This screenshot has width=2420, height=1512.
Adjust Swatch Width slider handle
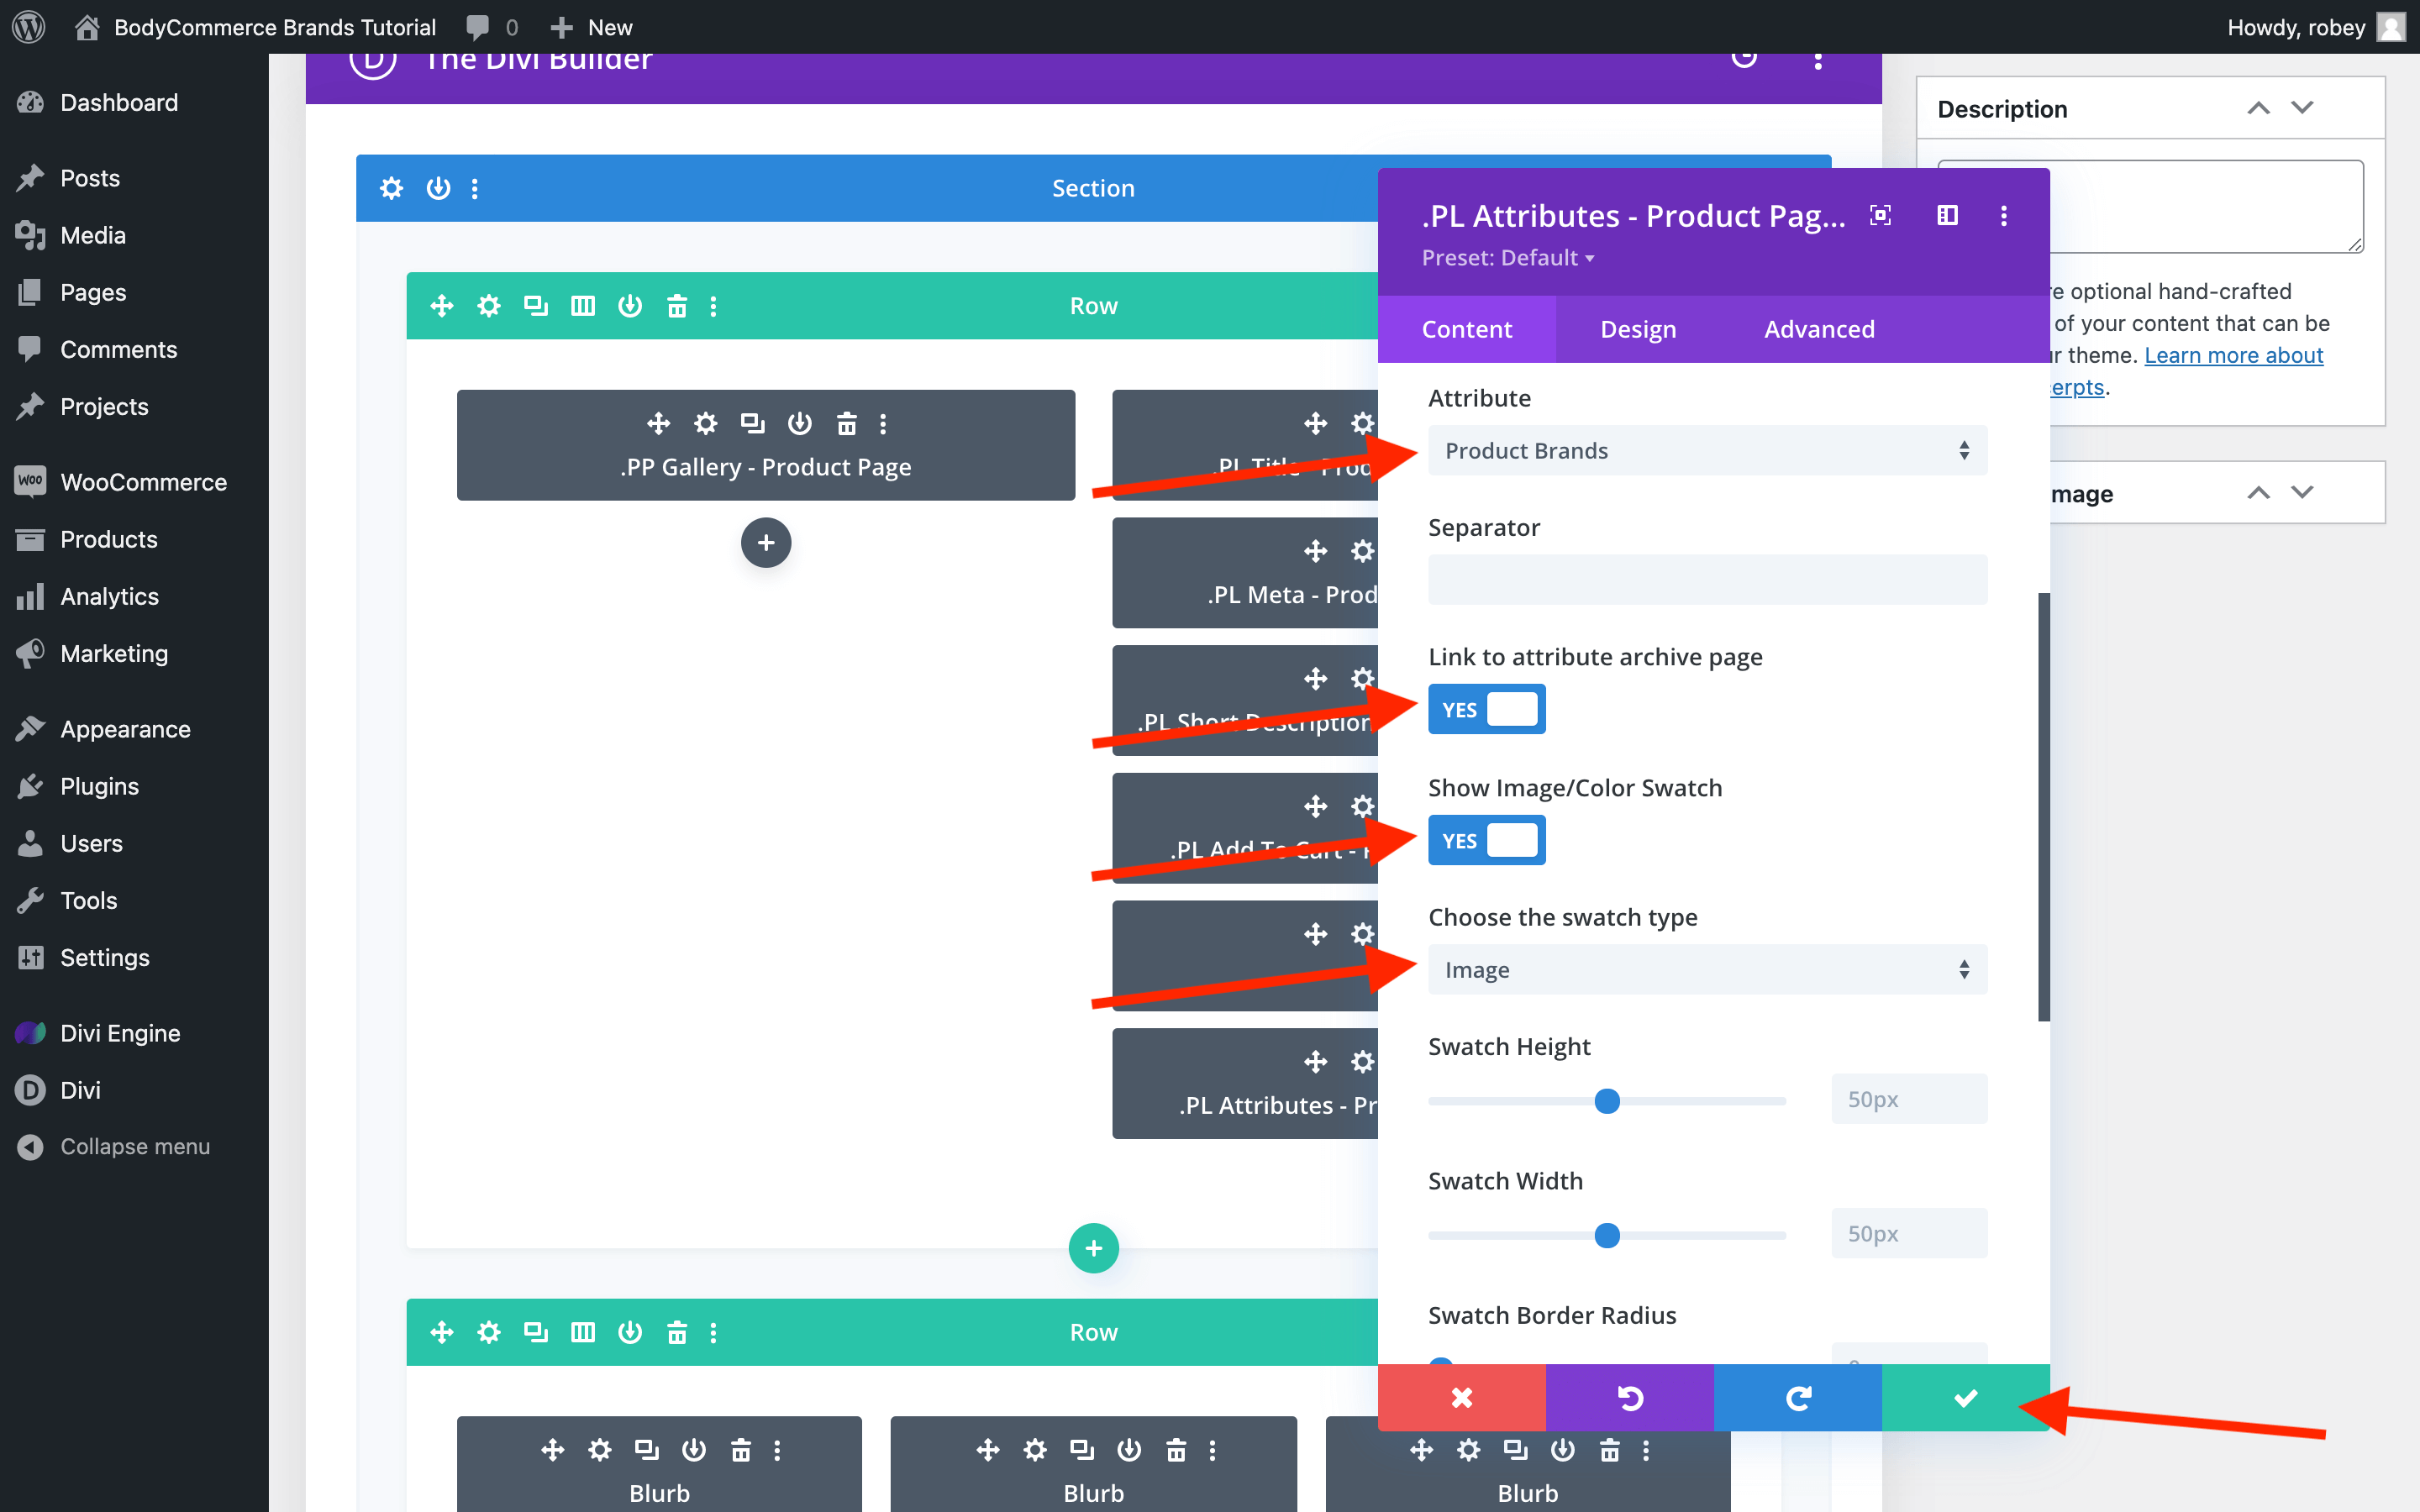1607,1235
